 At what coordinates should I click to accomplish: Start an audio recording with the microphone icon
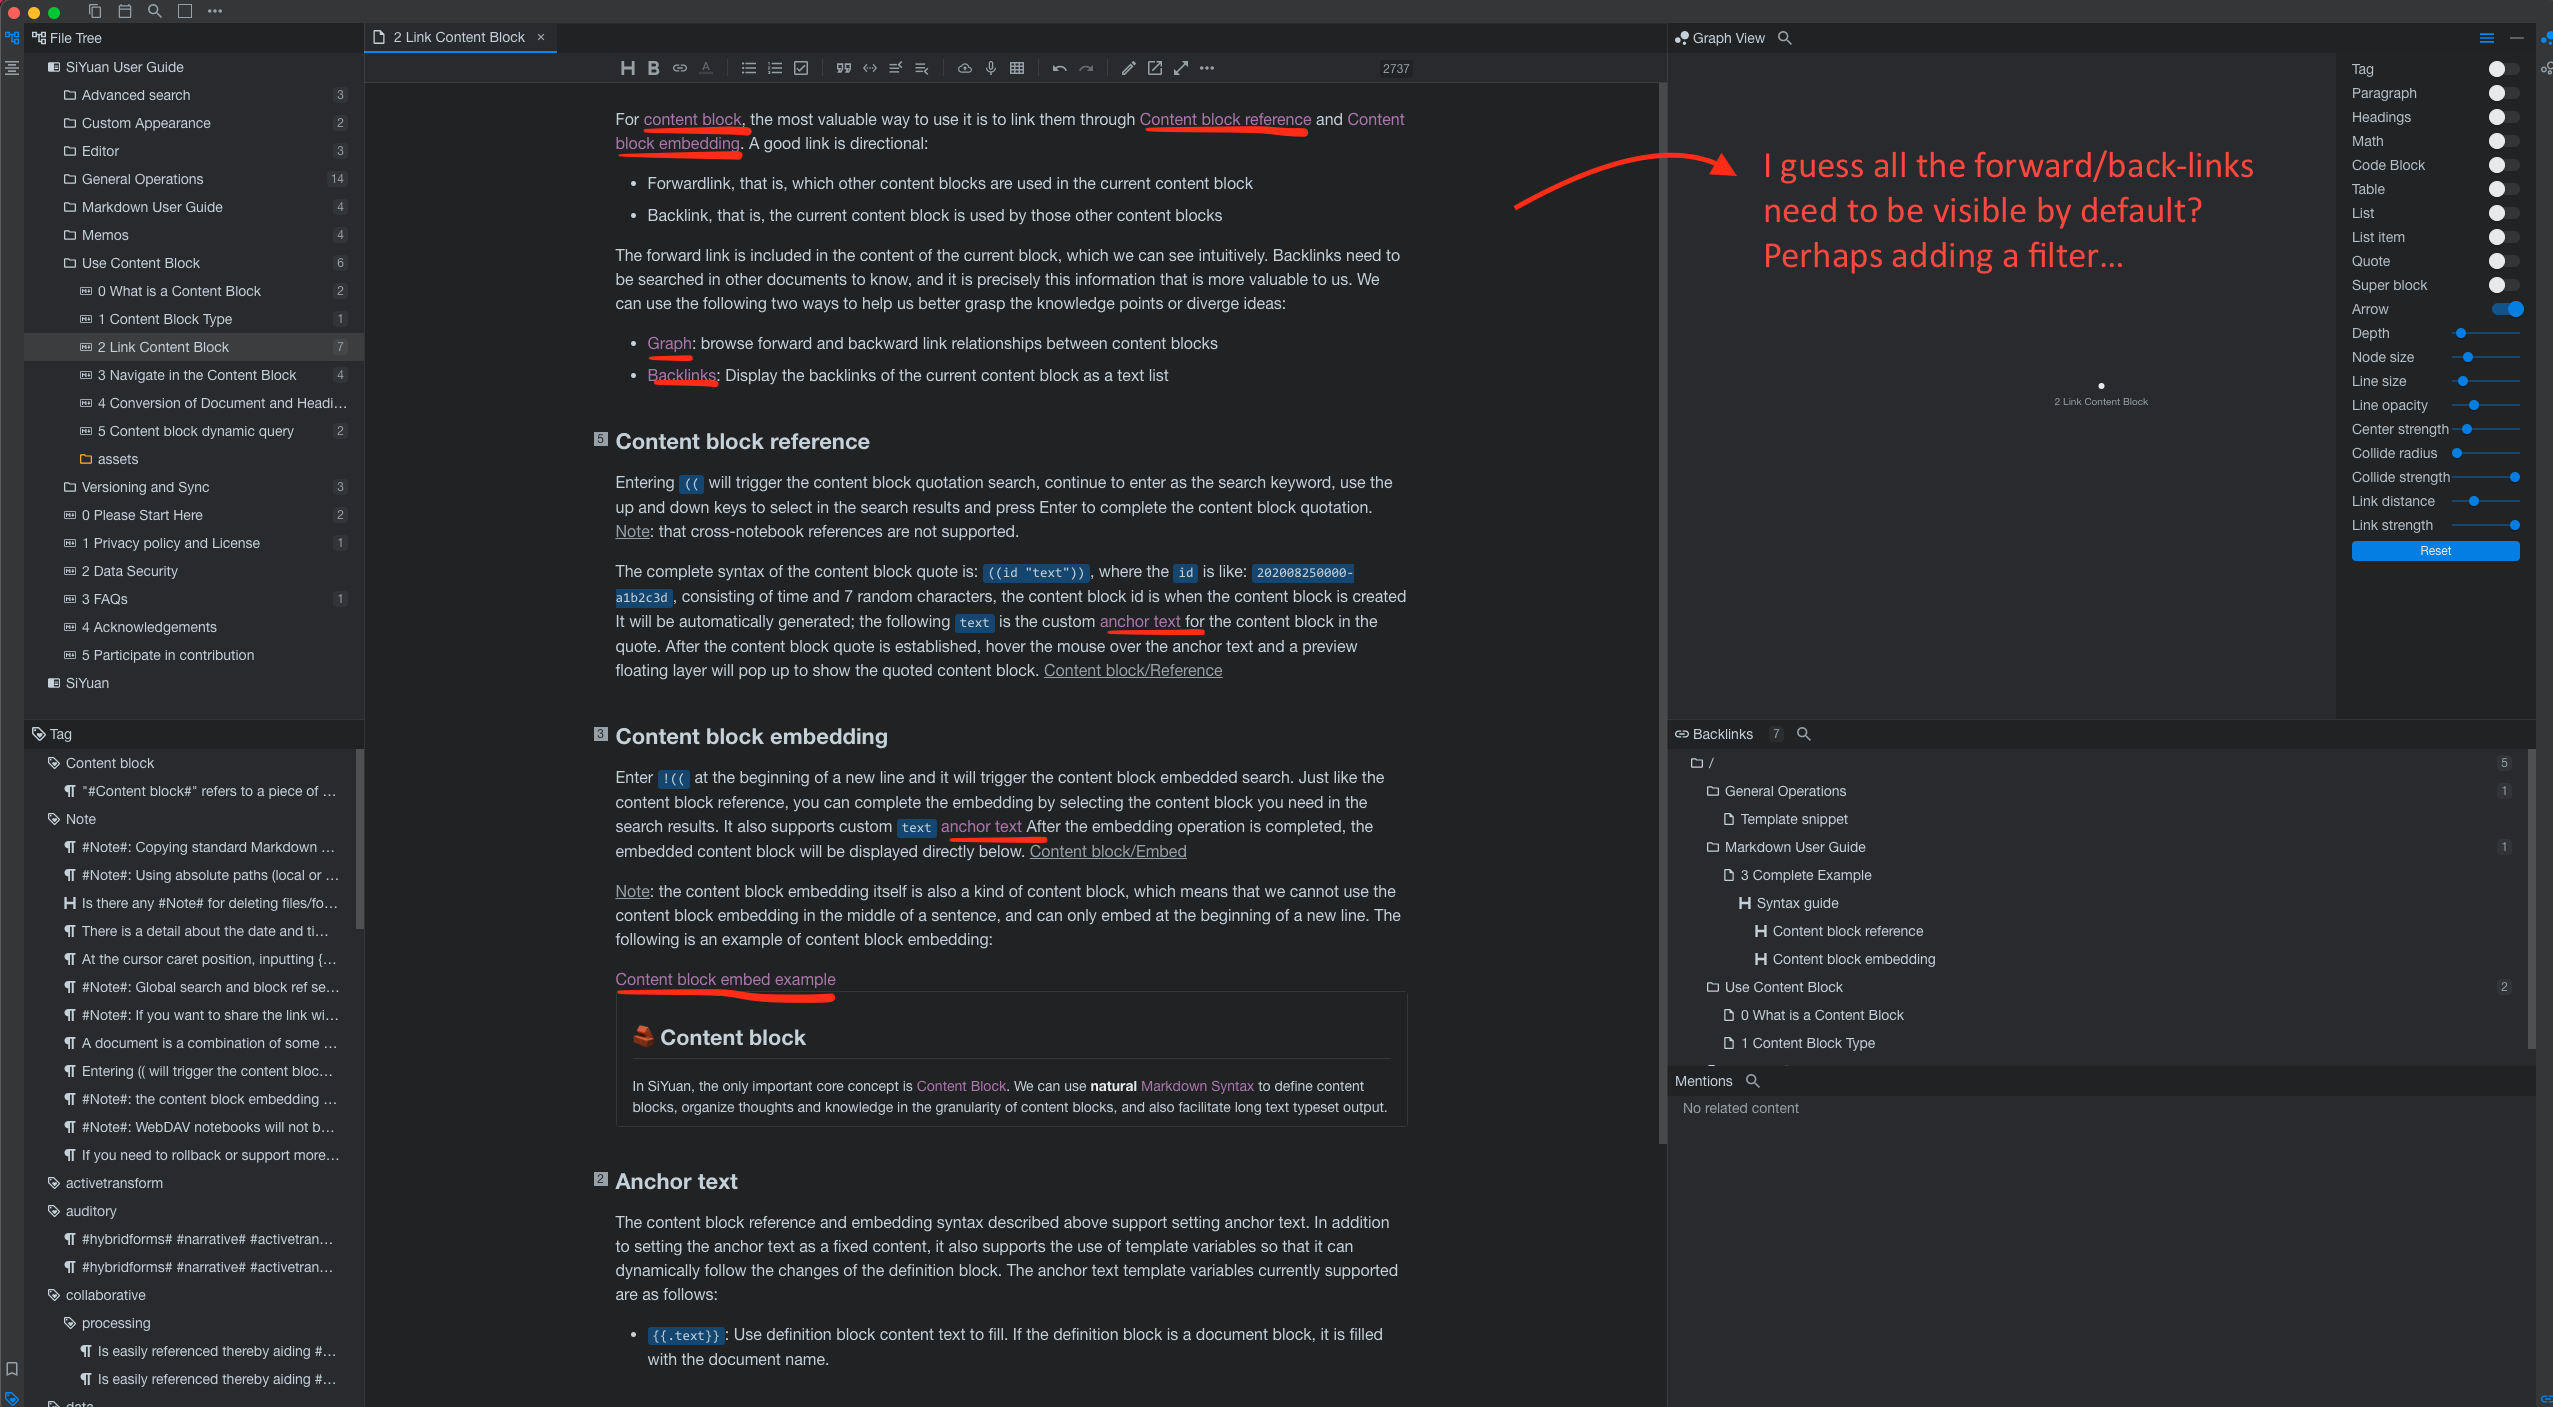(x=991, y=68)
